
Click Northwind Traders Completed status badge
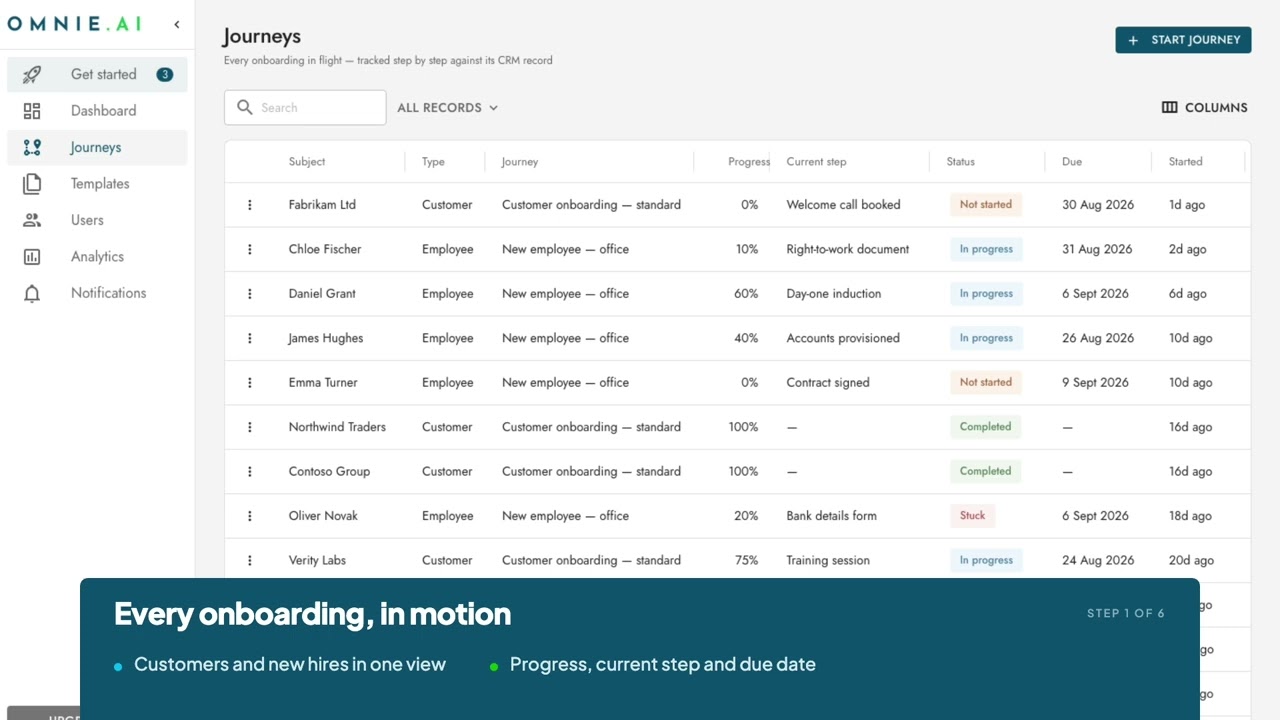(x=986, y=427)
